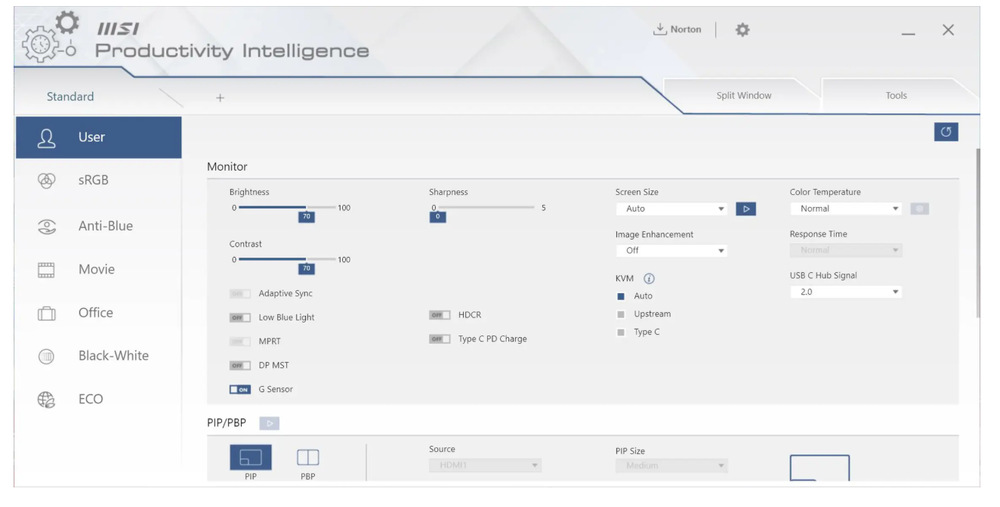Click the Contrast slider track
Viewport: 1000px width, 507px height.
pos(287,260)
